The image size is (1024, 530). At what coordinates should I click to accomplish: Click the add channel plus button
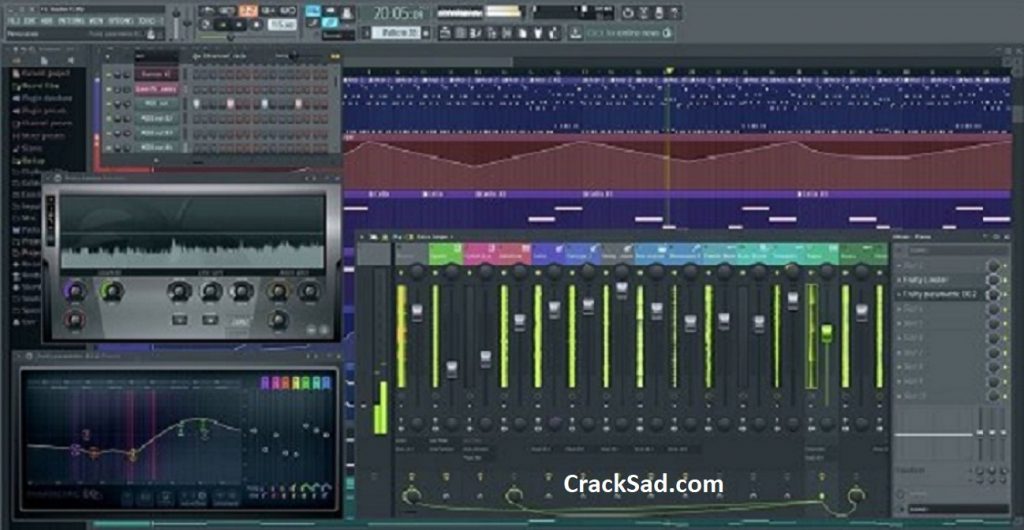click(156, 161)
